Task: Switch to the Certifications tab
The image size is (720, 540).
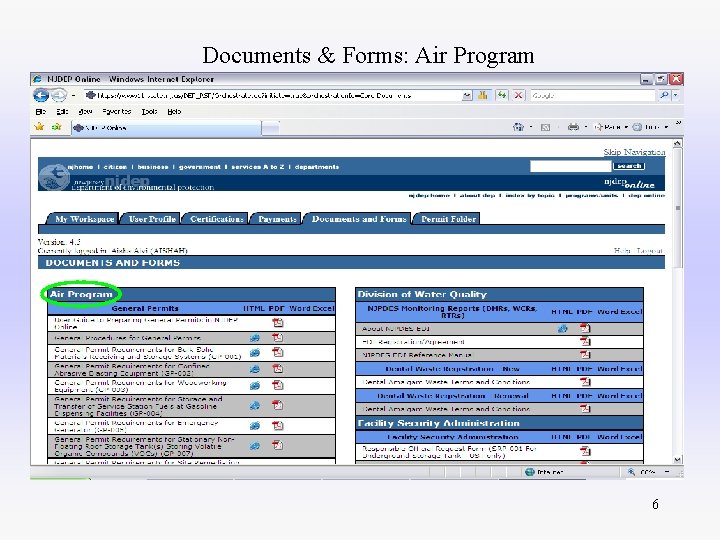Action: [216, 219]
